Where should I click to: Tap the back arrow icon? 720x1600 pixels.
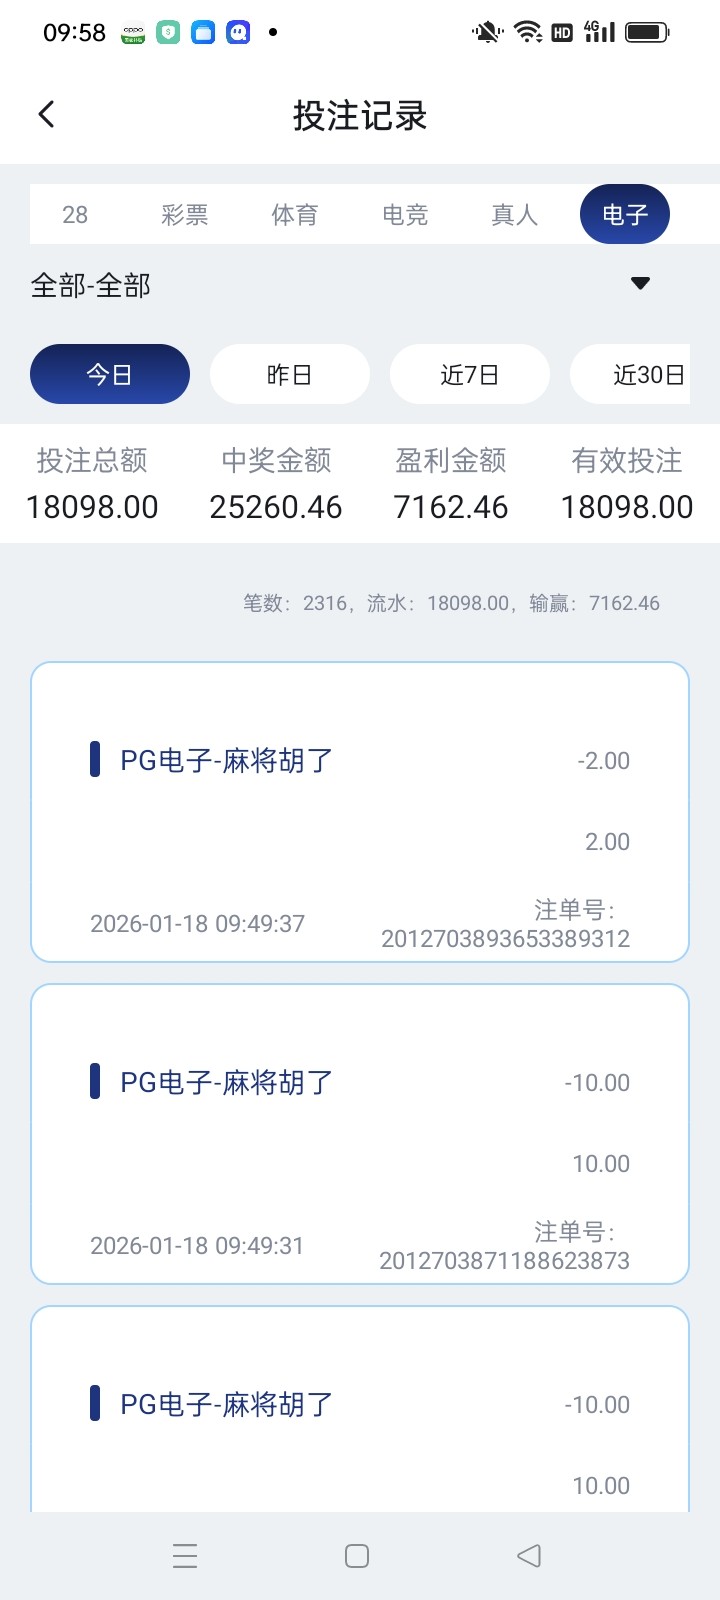(46, 114)
